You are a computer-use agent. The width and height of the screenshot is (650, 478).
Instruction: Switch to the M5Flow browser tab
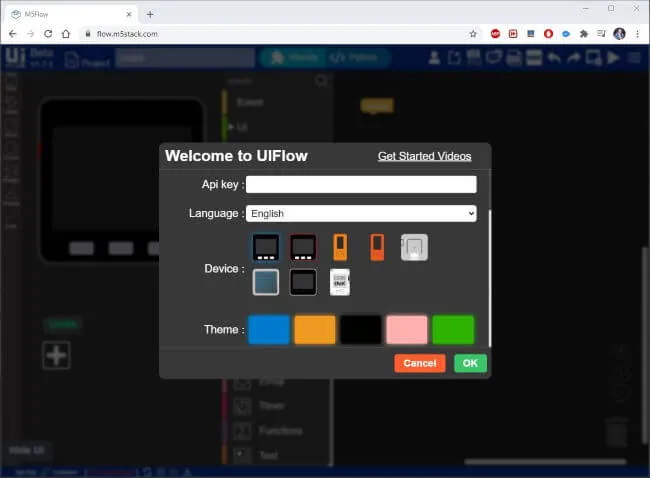pyautogui.click(x=70, y=15)
